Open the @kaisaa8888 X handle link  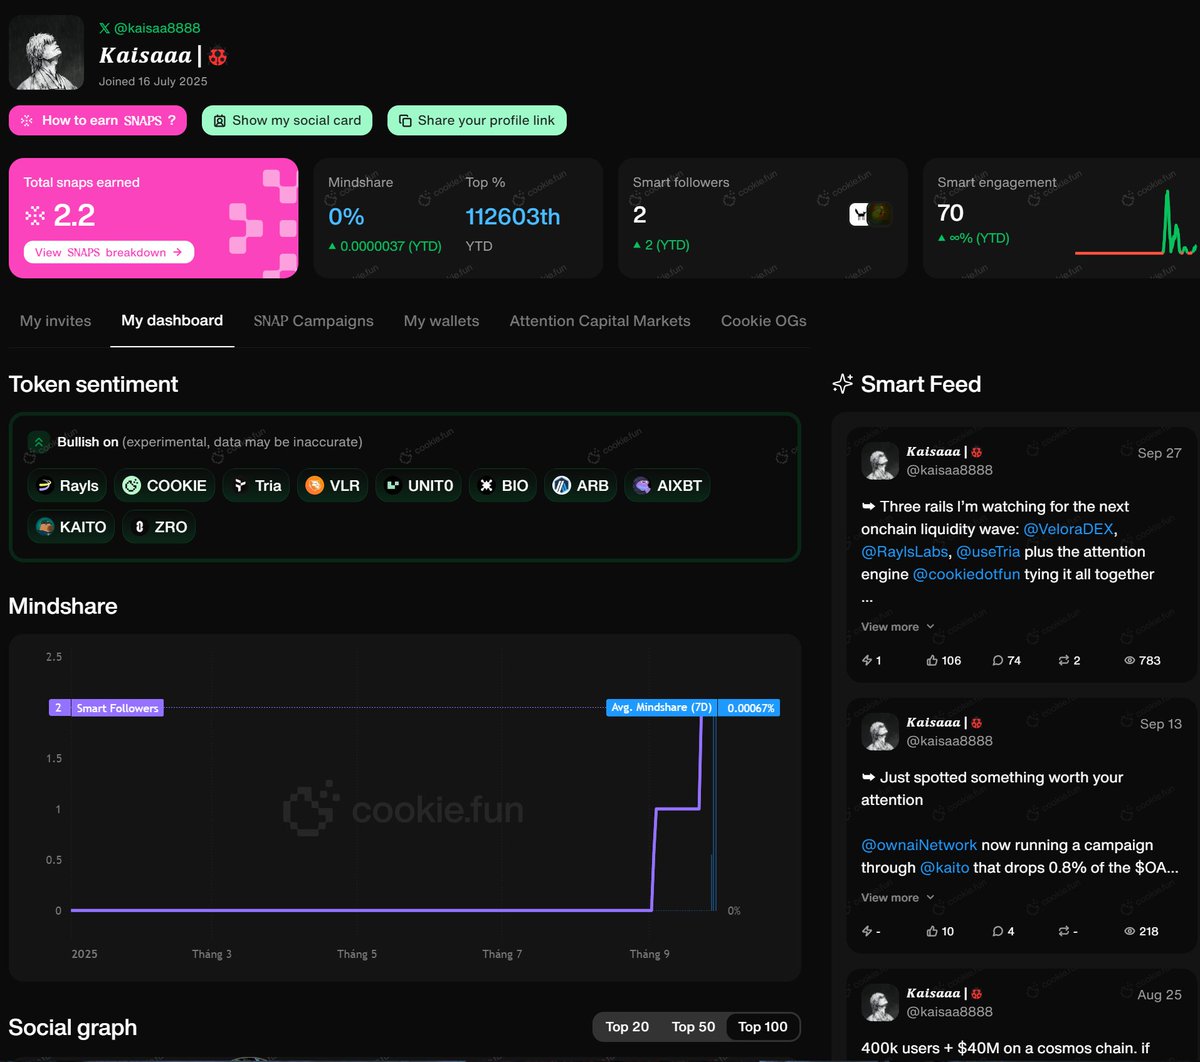[157, 28]
